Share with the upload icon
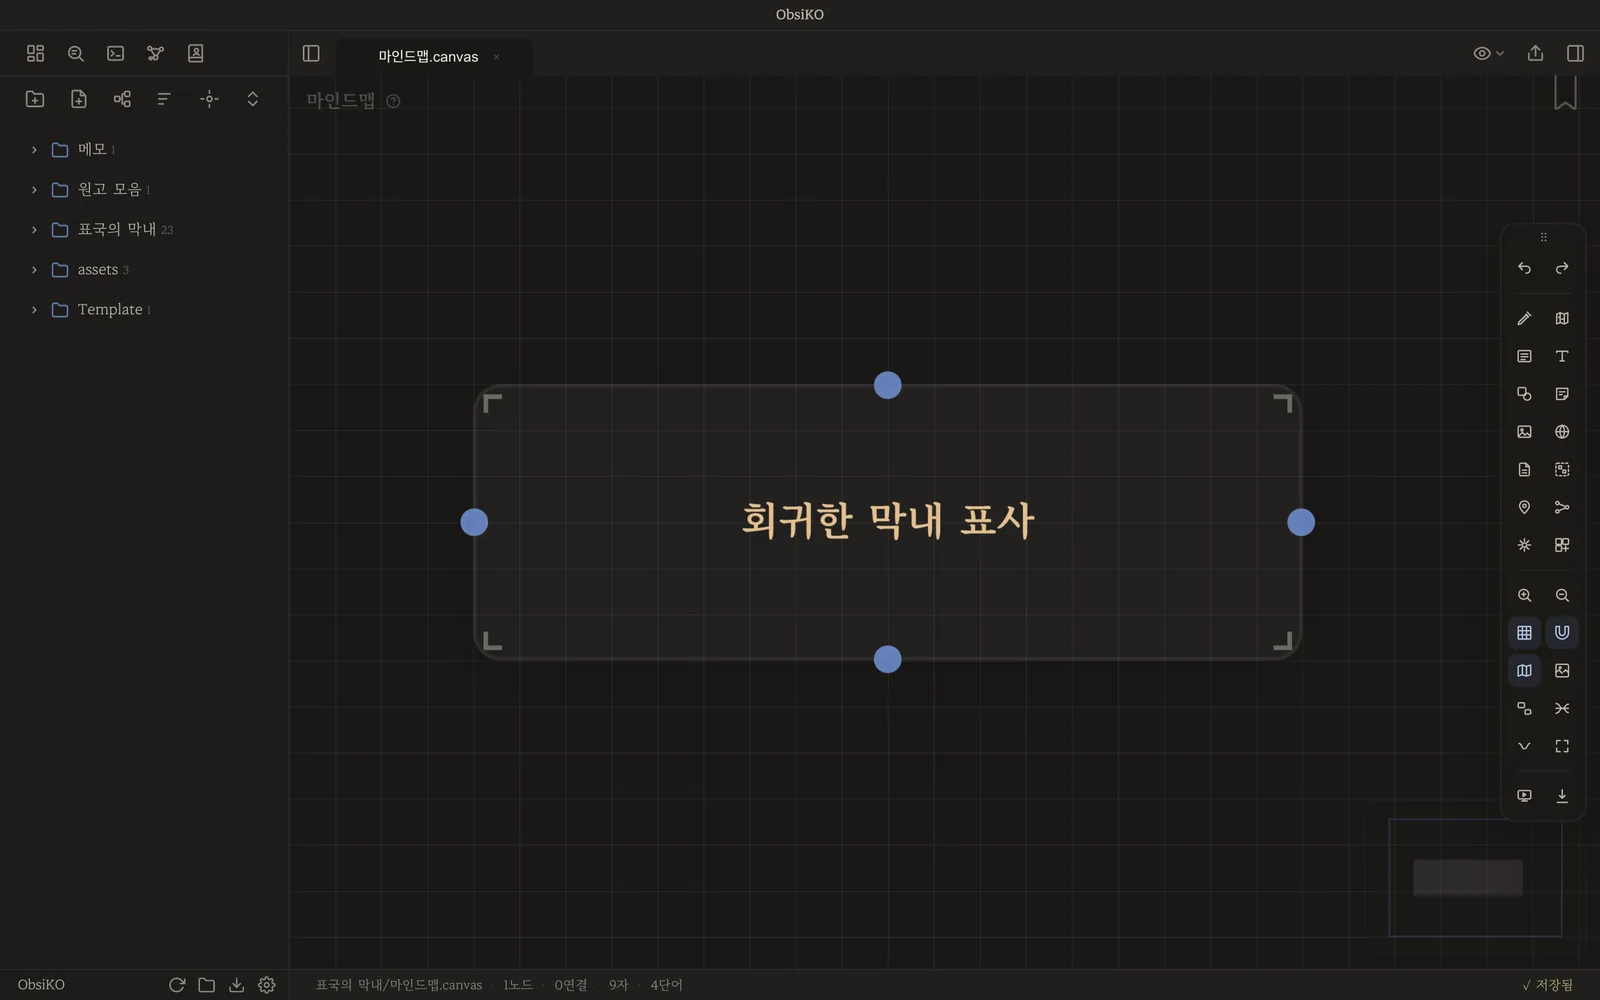This screenshot has width=1600, height=1000. 1535,53
